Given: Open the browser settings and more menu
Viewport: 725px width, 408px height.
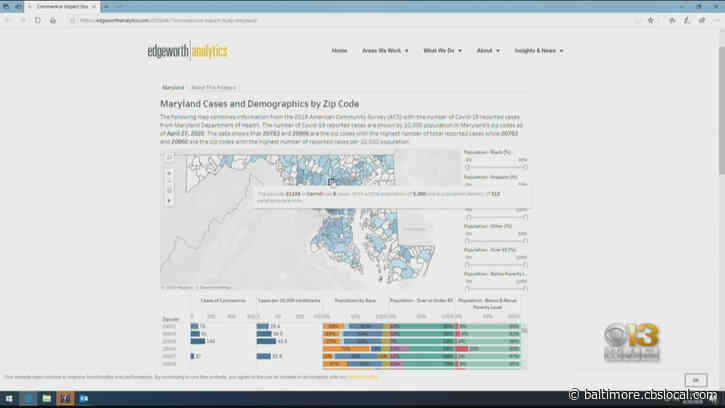Looking at the screenshot, I should [x=717, y=20].
